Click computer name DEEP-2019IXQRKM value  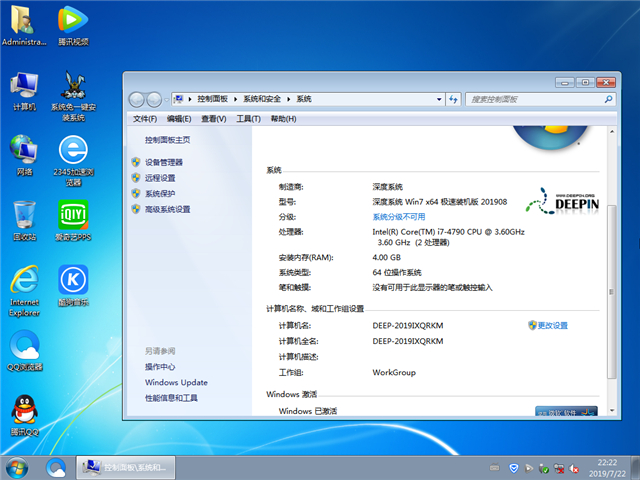click(408, 325)
